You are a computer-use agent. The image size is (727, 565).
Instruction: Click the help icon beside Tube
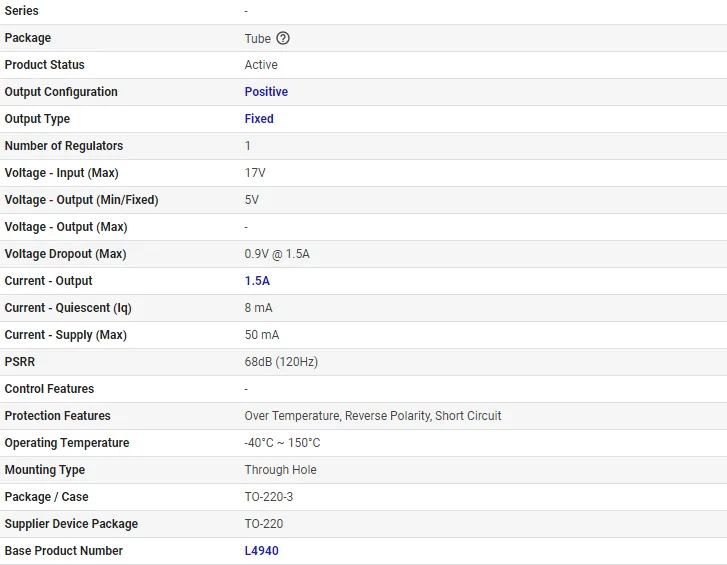coord(283,38)
